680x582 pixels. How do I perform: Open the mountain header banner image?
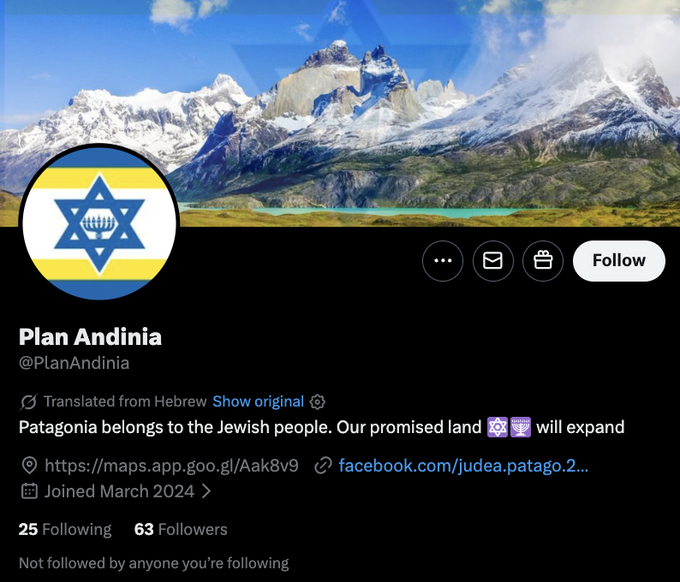[340, 113]
